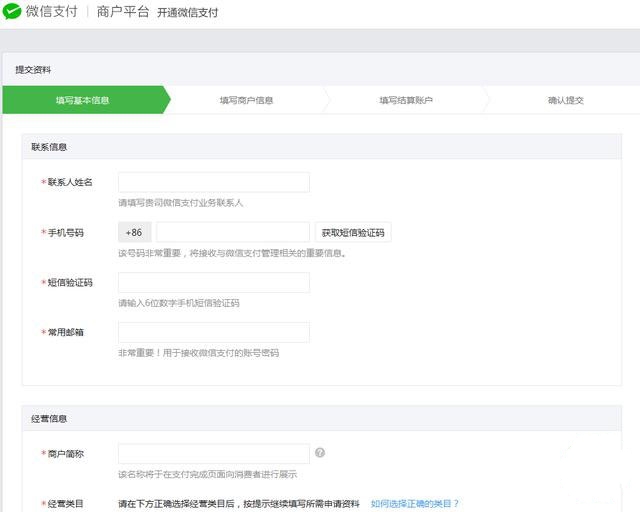This screenshot has width=640, height=512.
Task: Click the 经营信息 section header
Action: pyautogui.click(x=49, y=418)
